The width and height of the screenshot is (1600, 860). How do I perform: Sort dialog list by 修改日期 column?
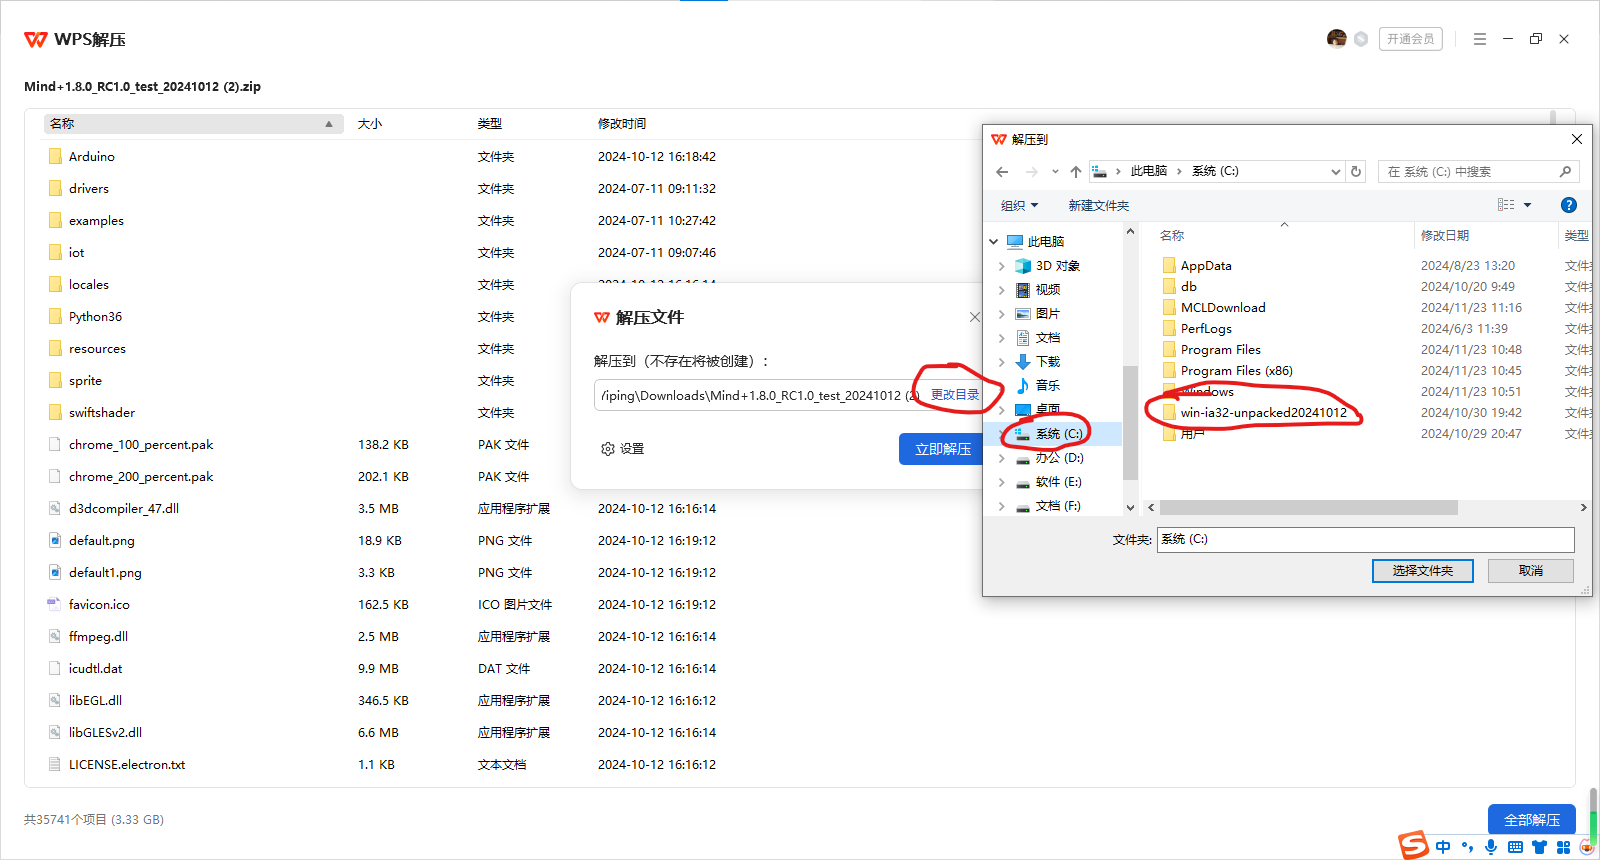[1445, 236]
